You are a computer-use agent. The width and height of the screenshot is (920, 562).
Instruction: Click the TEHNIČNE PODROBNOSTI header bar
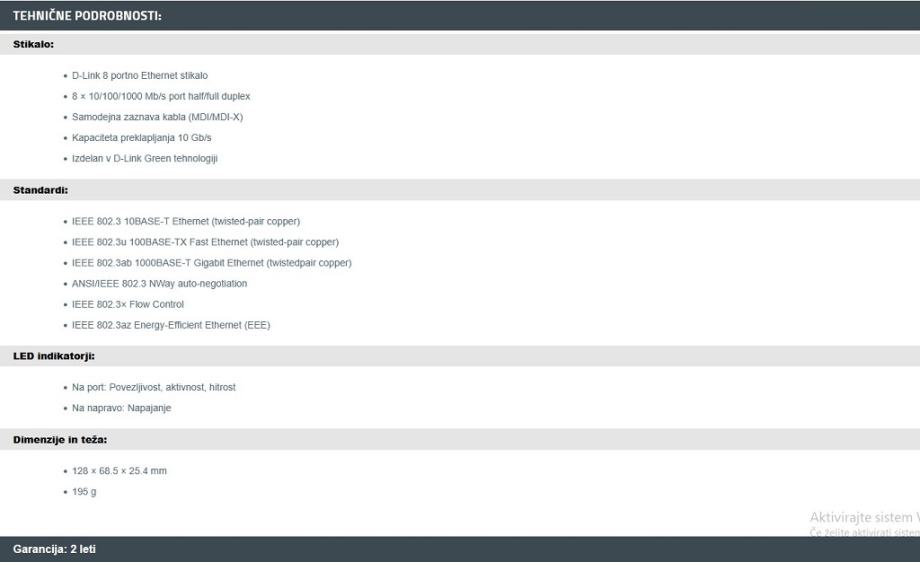click(x=460, y=16)
